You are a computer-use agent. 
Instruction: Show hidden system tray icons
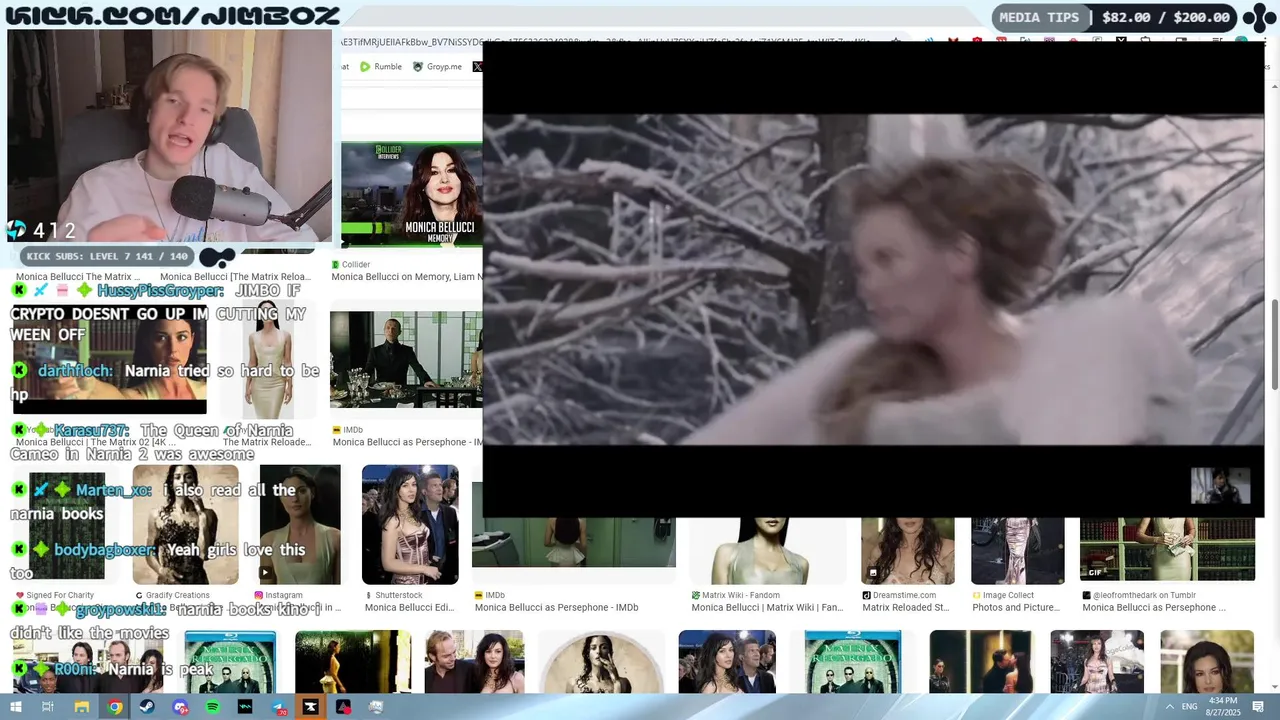coord(1170,707)
